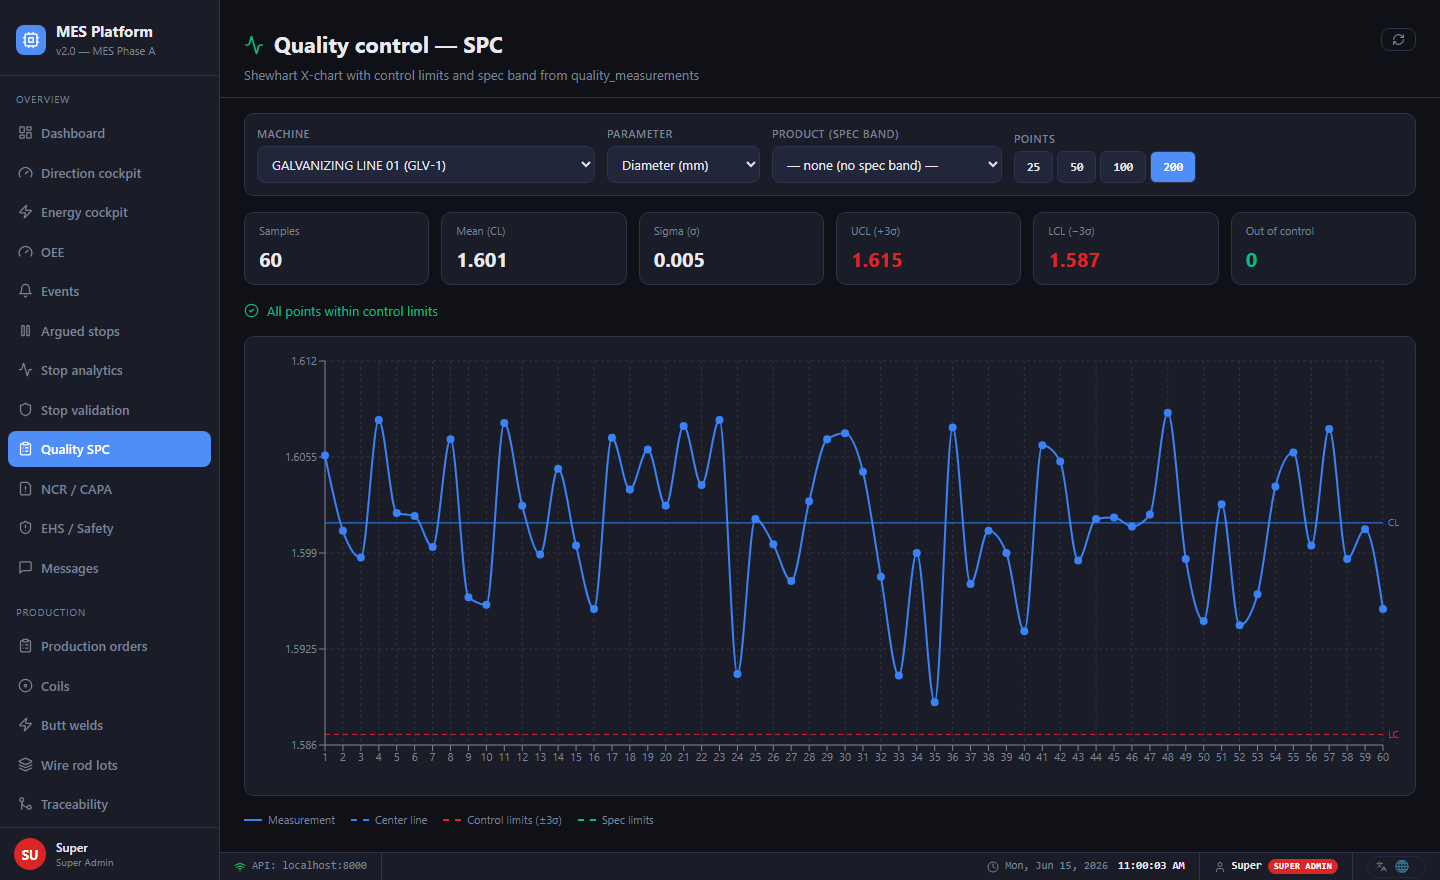Click 'All points within control limits' status text
This screenshot has height=880, width=1440.
click(x=352, y=311)
